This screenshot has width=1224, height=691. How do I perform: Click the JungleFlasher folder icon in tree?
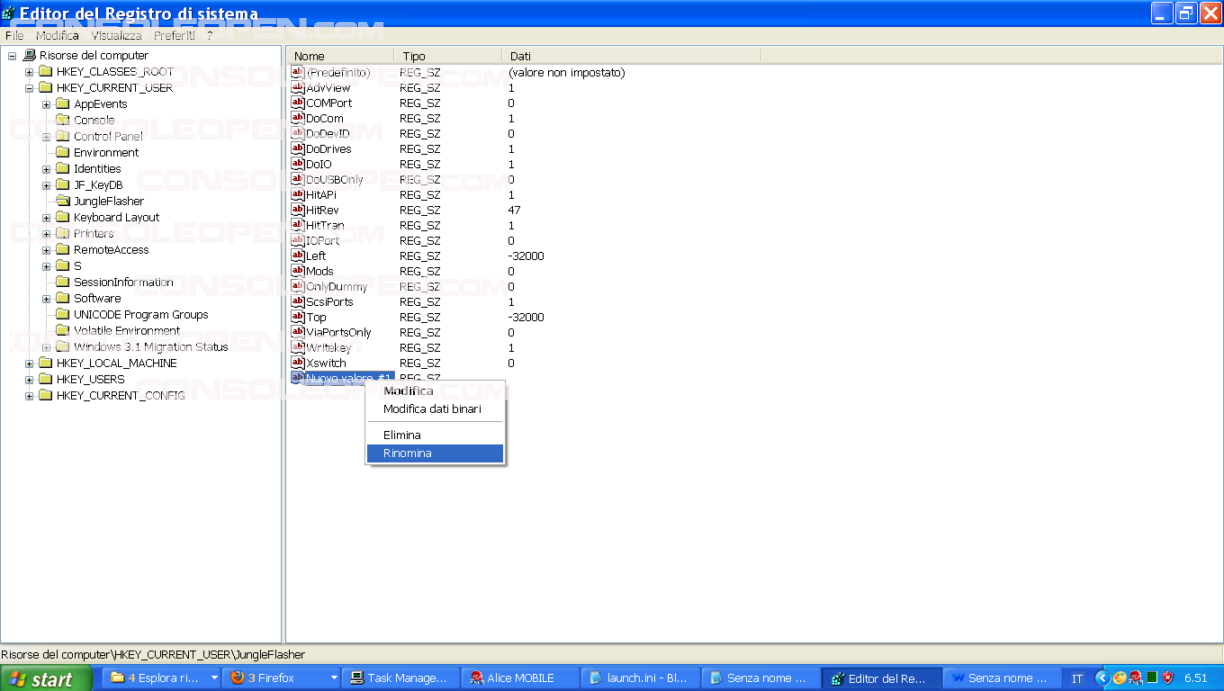coord(62,201)
